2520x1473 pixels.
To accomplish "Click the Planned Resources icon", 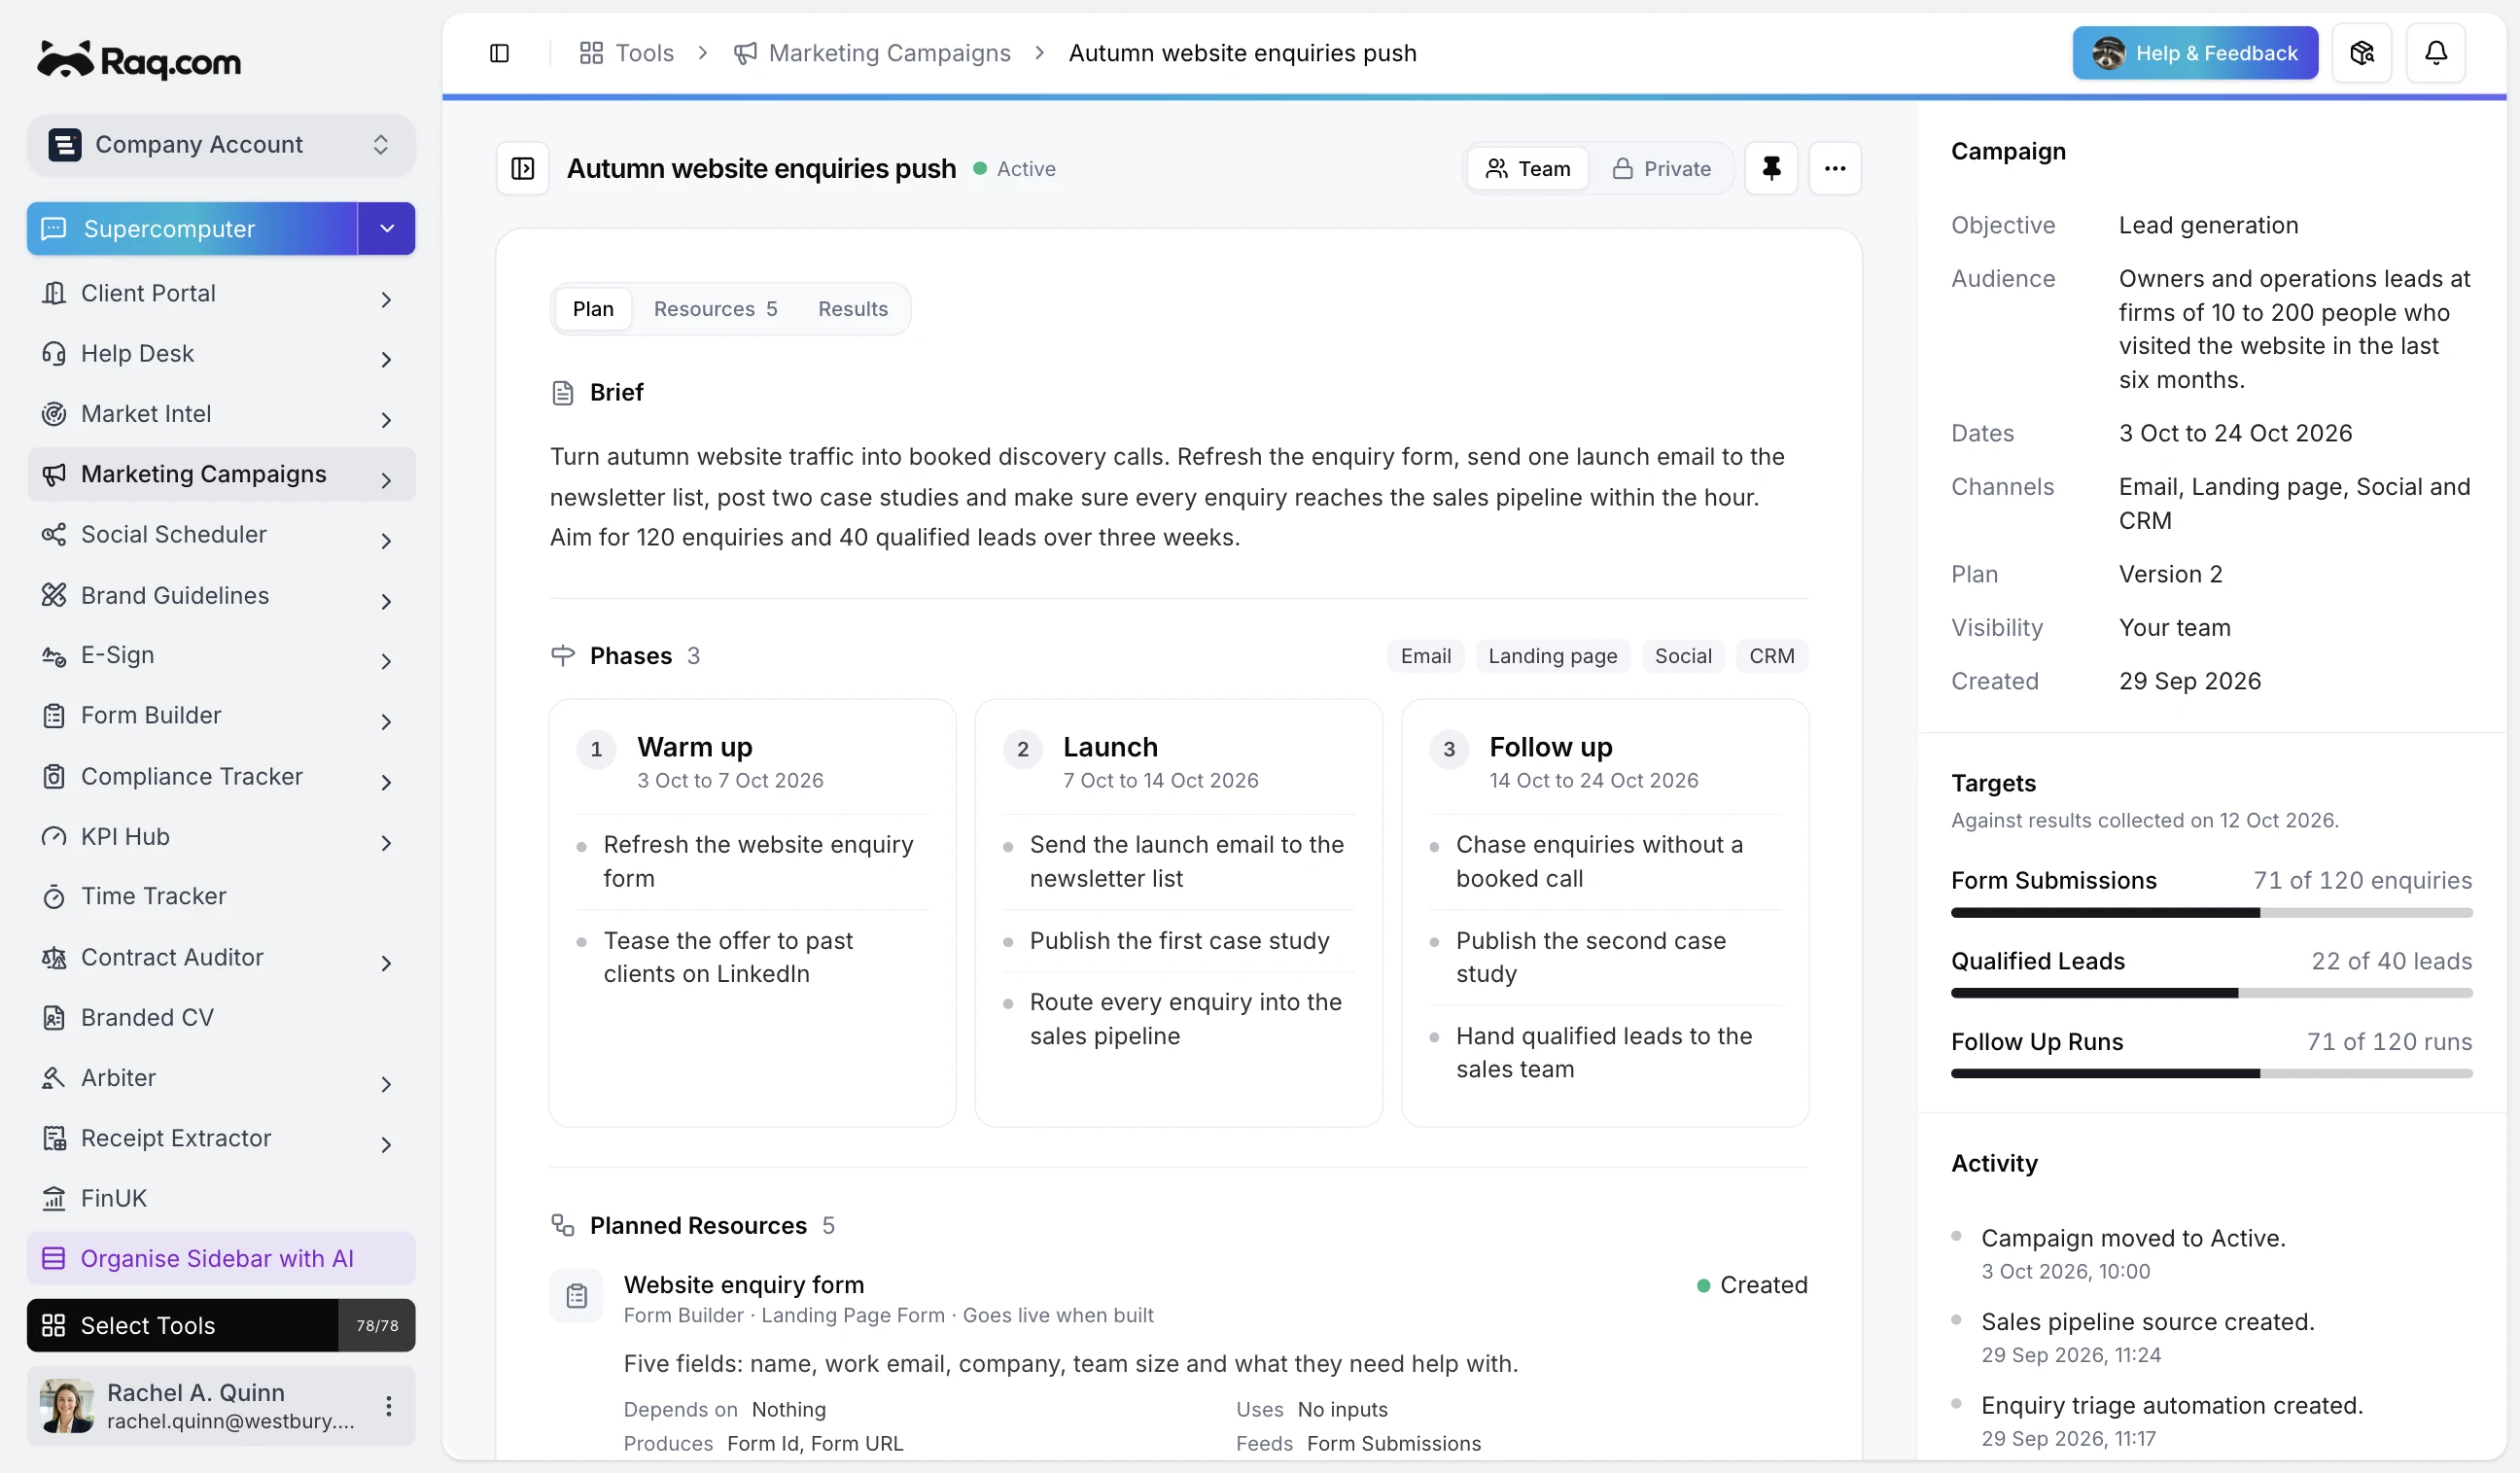I will (x=563, y=1225).
